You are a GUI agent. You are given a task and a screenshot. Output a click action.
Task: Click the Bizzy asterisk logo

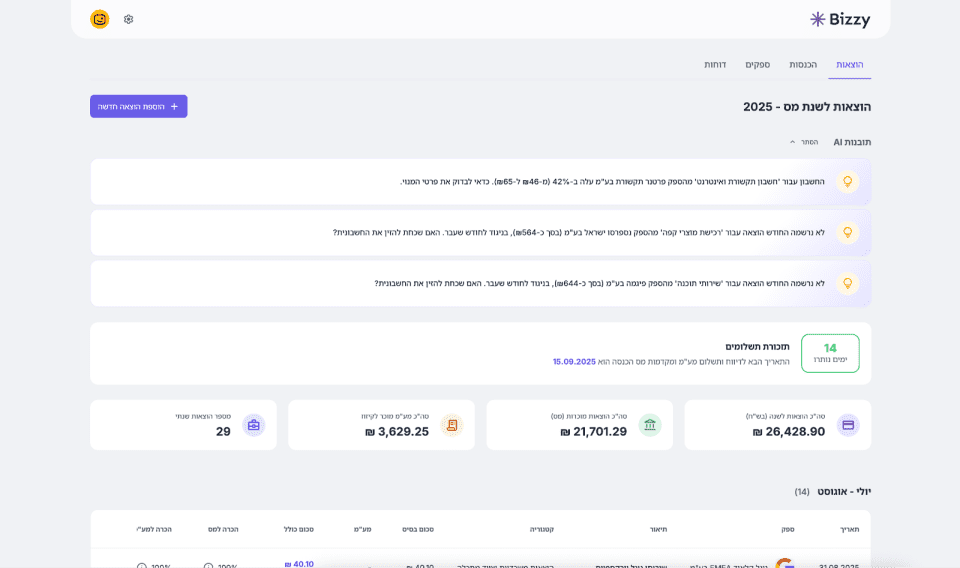click(x=817, y=20)
